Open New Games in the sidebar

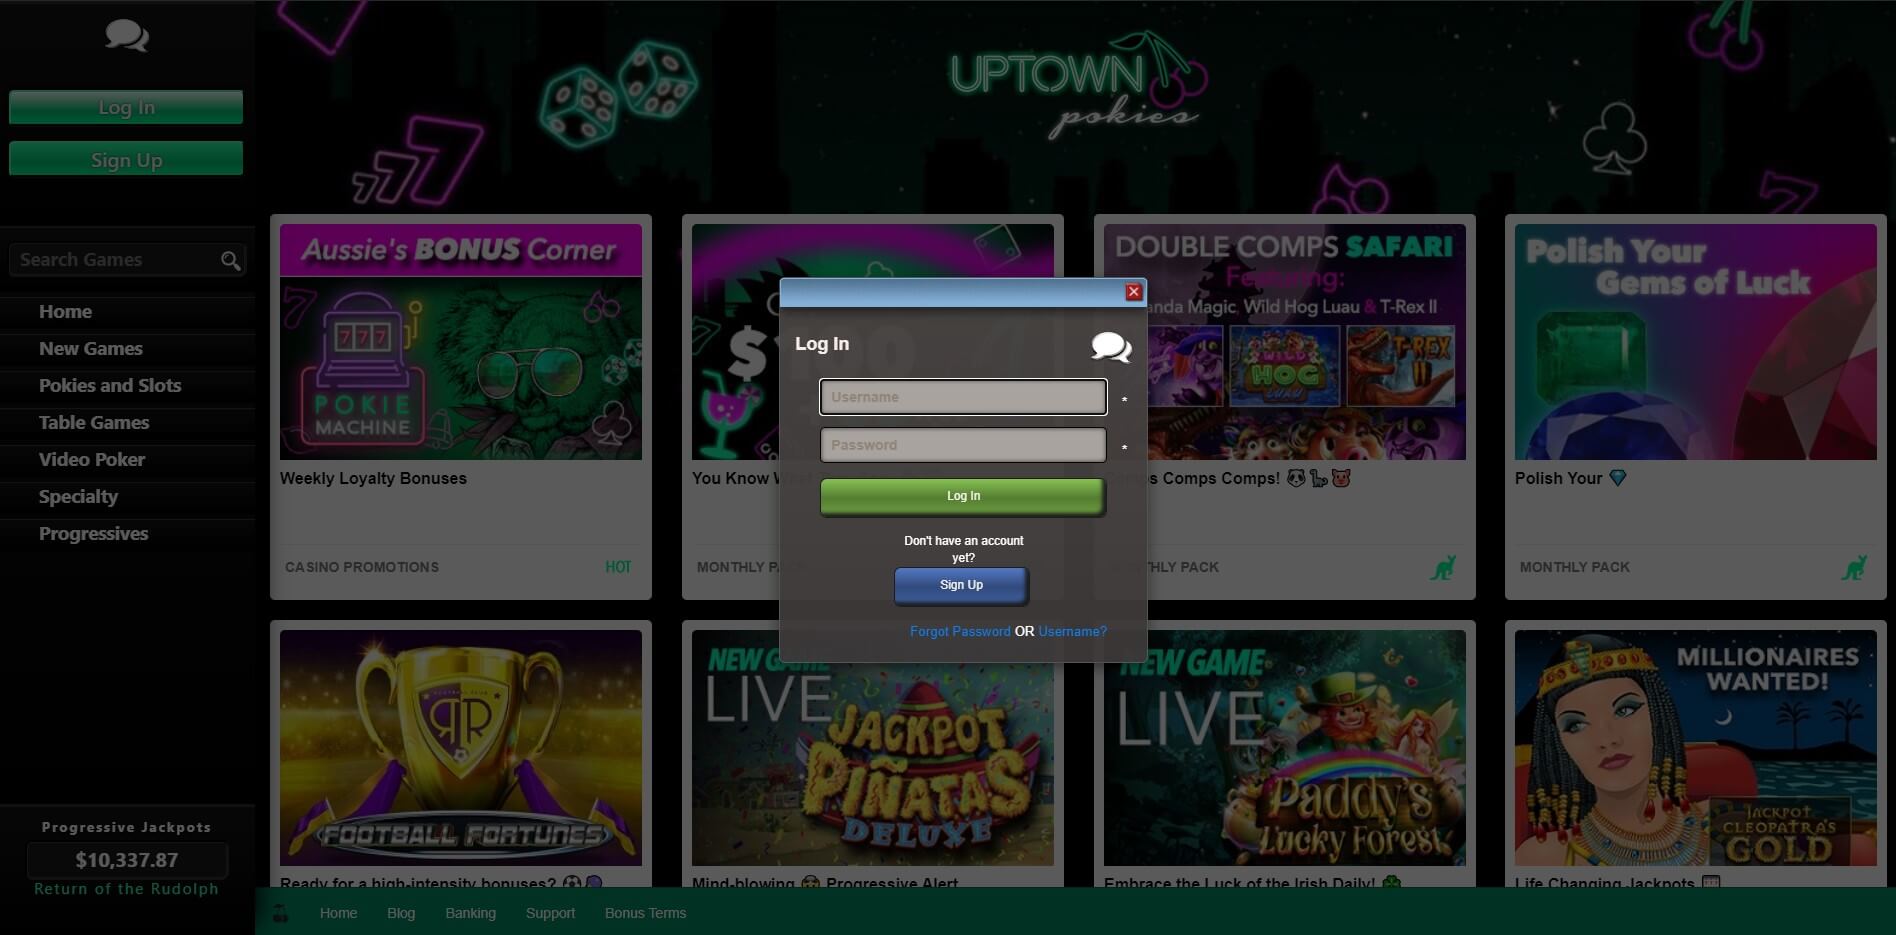(91, 349)
